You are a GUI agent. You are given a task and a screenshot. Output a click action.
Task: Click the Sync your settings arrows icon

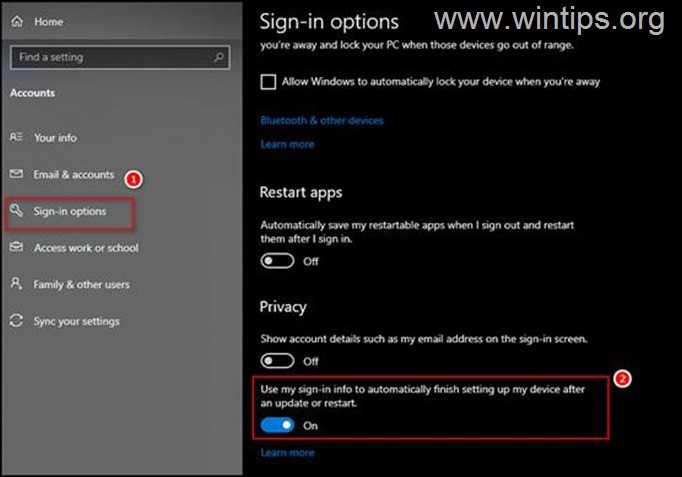click(16, 320)
